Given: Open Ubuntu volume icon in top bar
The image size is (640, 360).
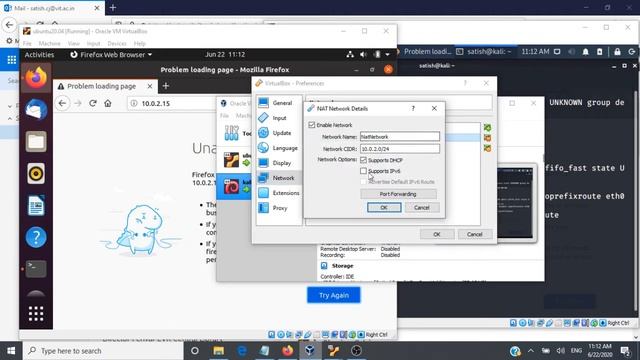Looking at the screenshot, I should point(363,54).
